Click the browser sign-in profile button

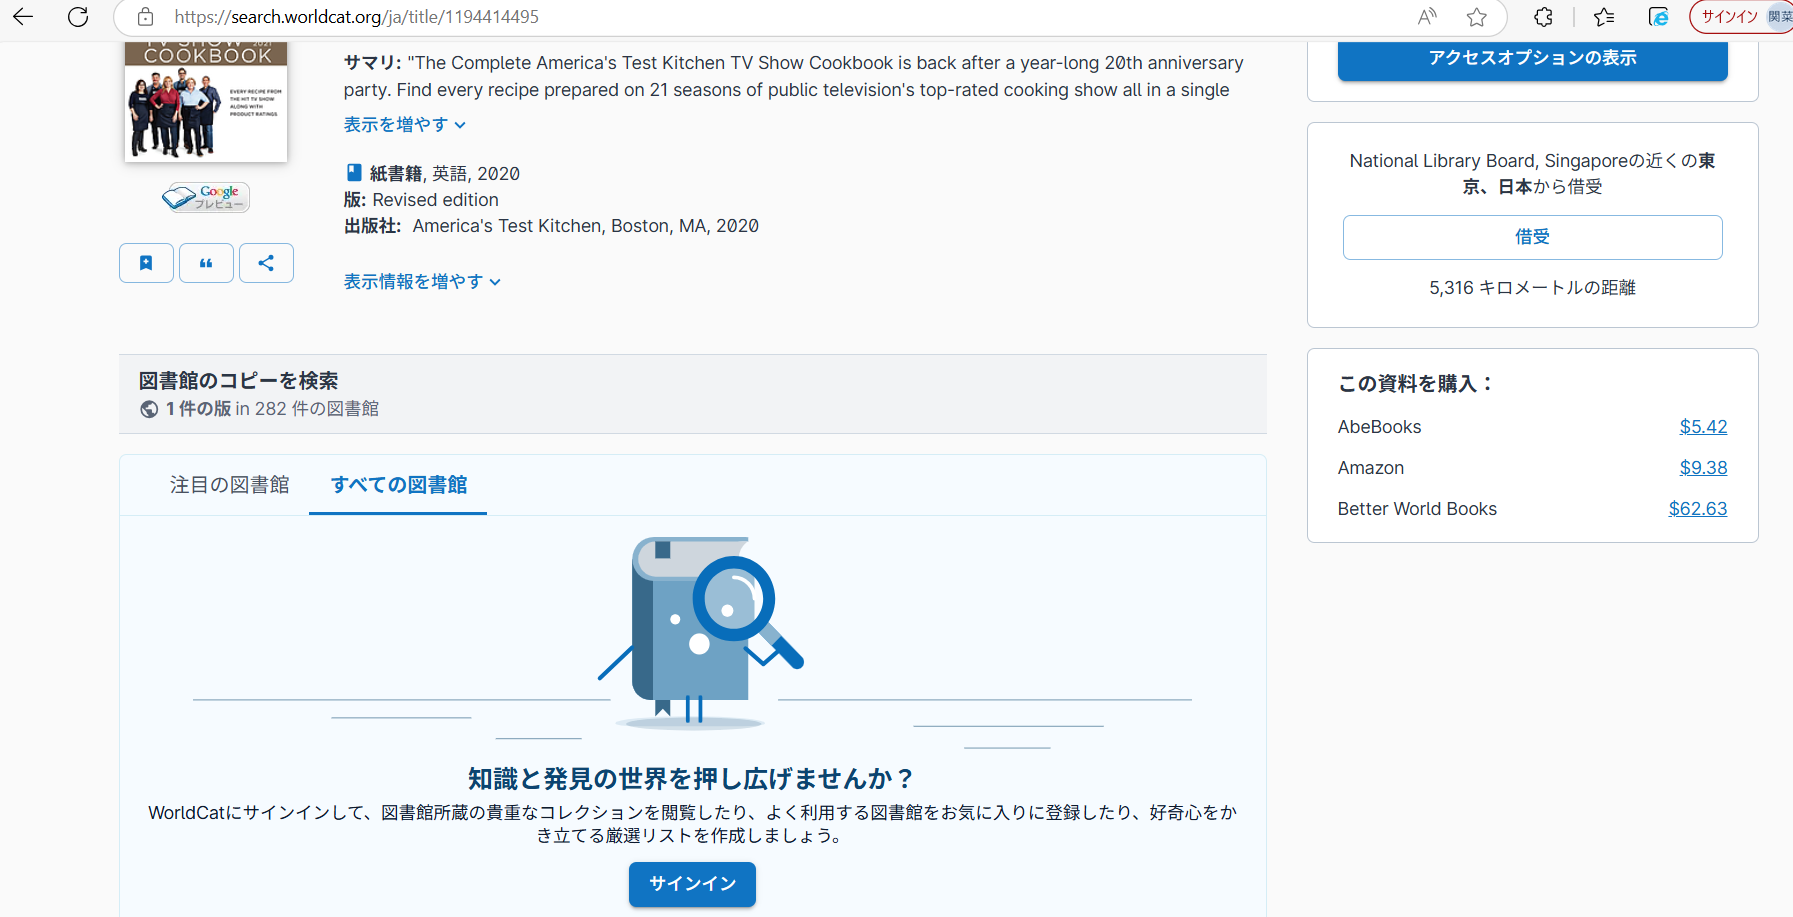[1741, 17]
